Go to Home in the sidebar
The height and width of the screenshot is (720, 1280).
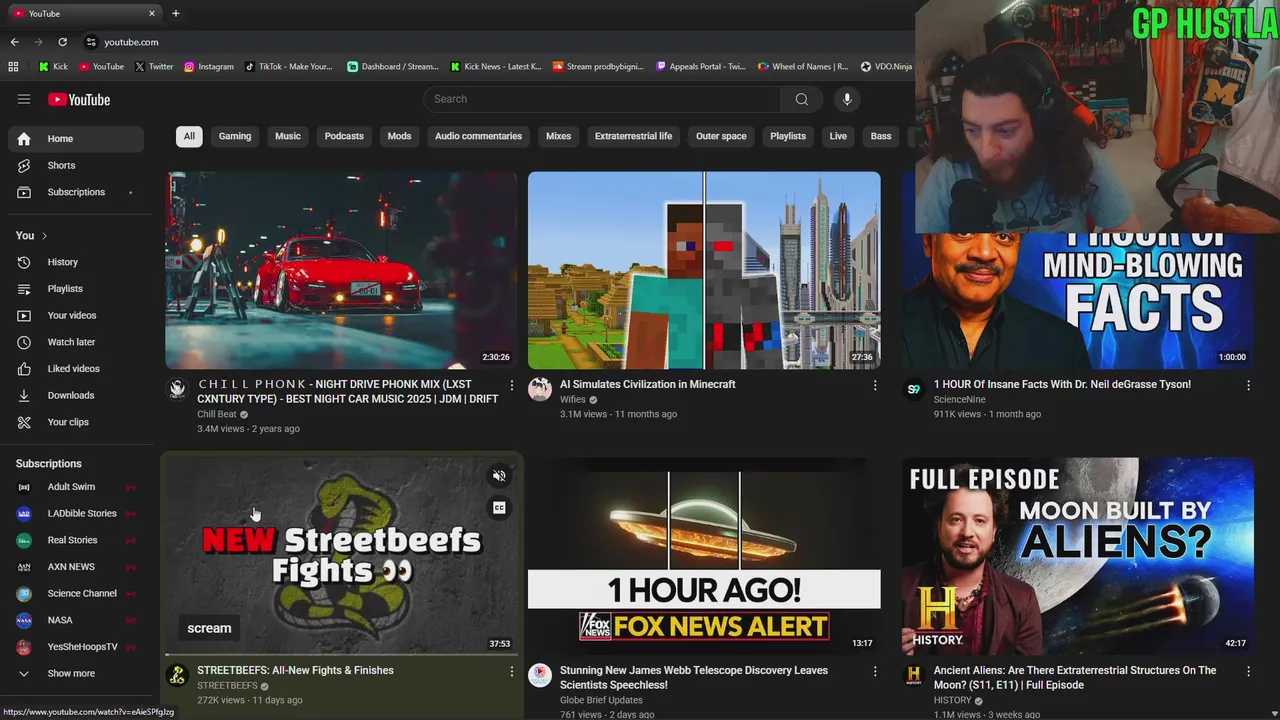(76, 139)
